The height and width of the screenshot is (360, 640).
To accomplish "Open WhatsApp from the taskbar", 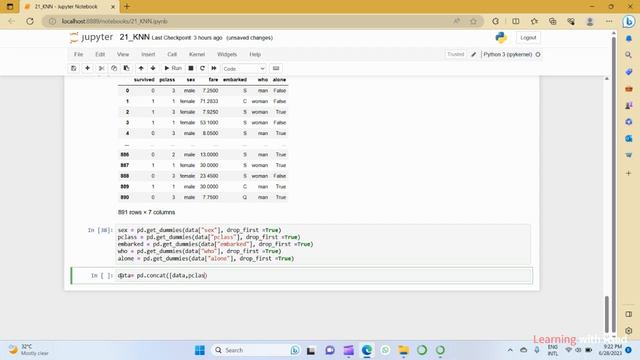I will 385,350.
